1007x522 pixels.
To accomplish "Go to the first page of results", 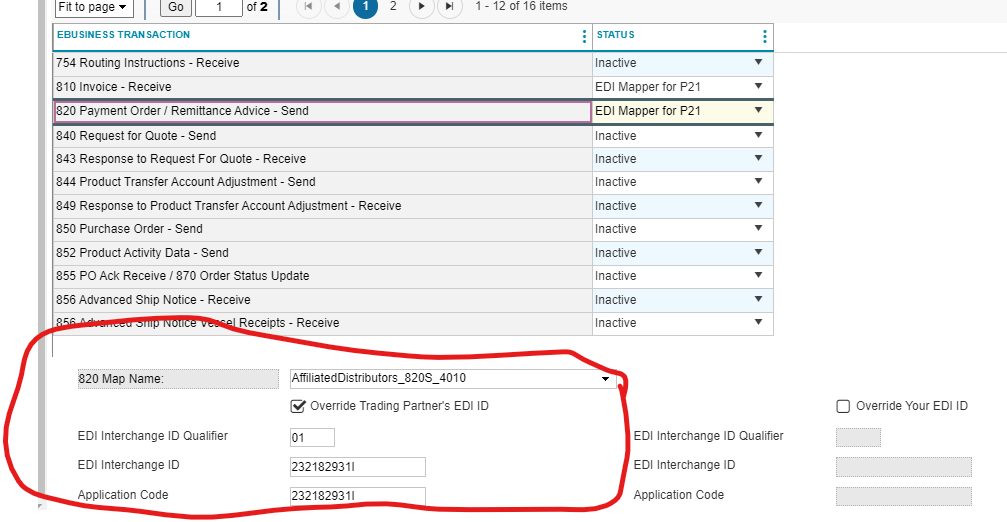I will (309, 7).
